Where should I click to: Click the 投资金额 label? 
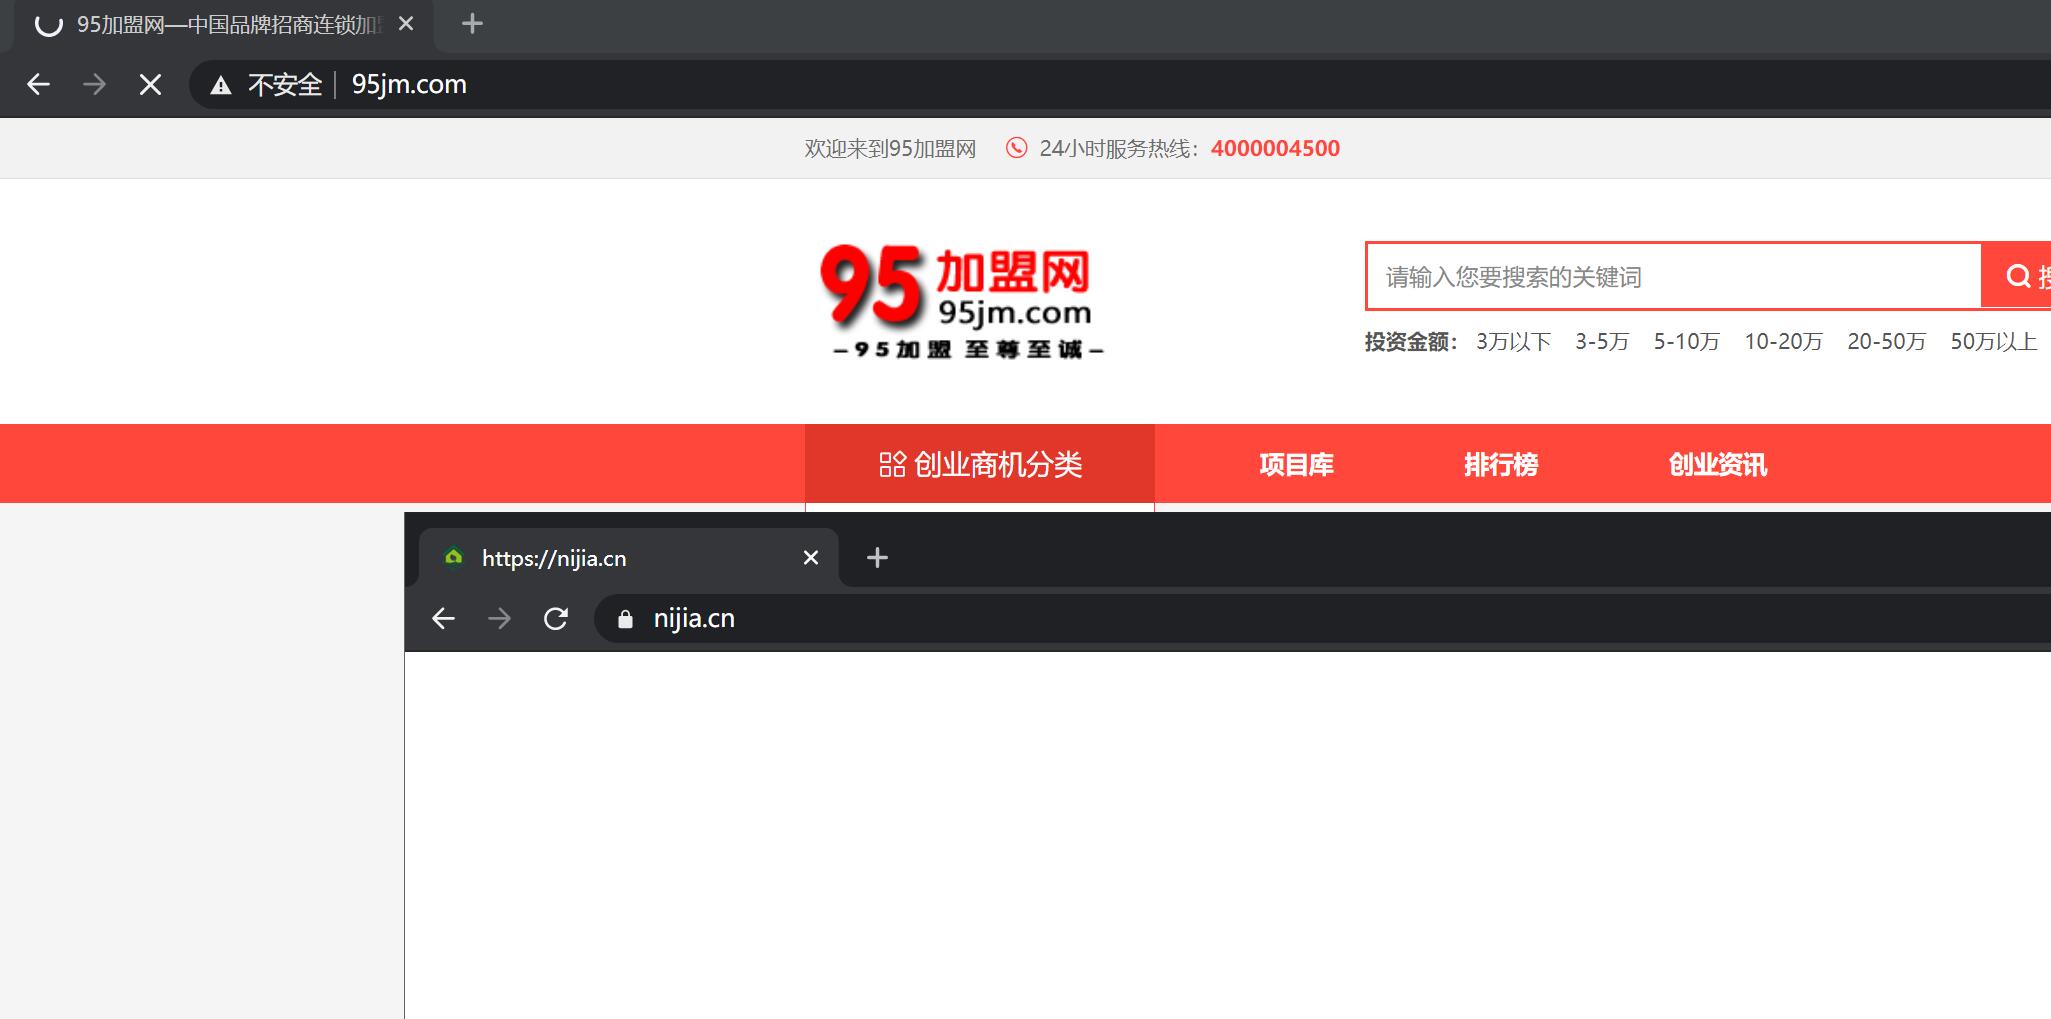(1410, 342)
